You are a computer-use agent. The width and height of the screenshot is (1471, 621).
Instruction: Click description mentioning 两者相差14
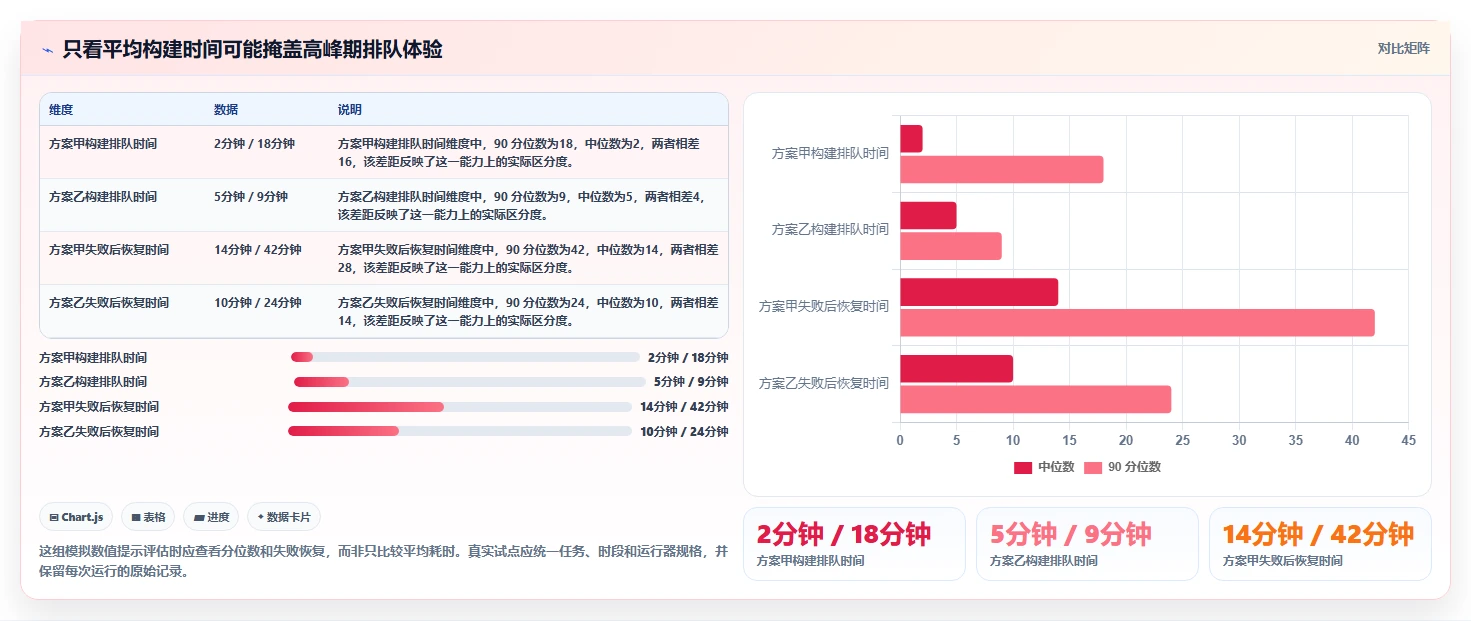(528, 311)
